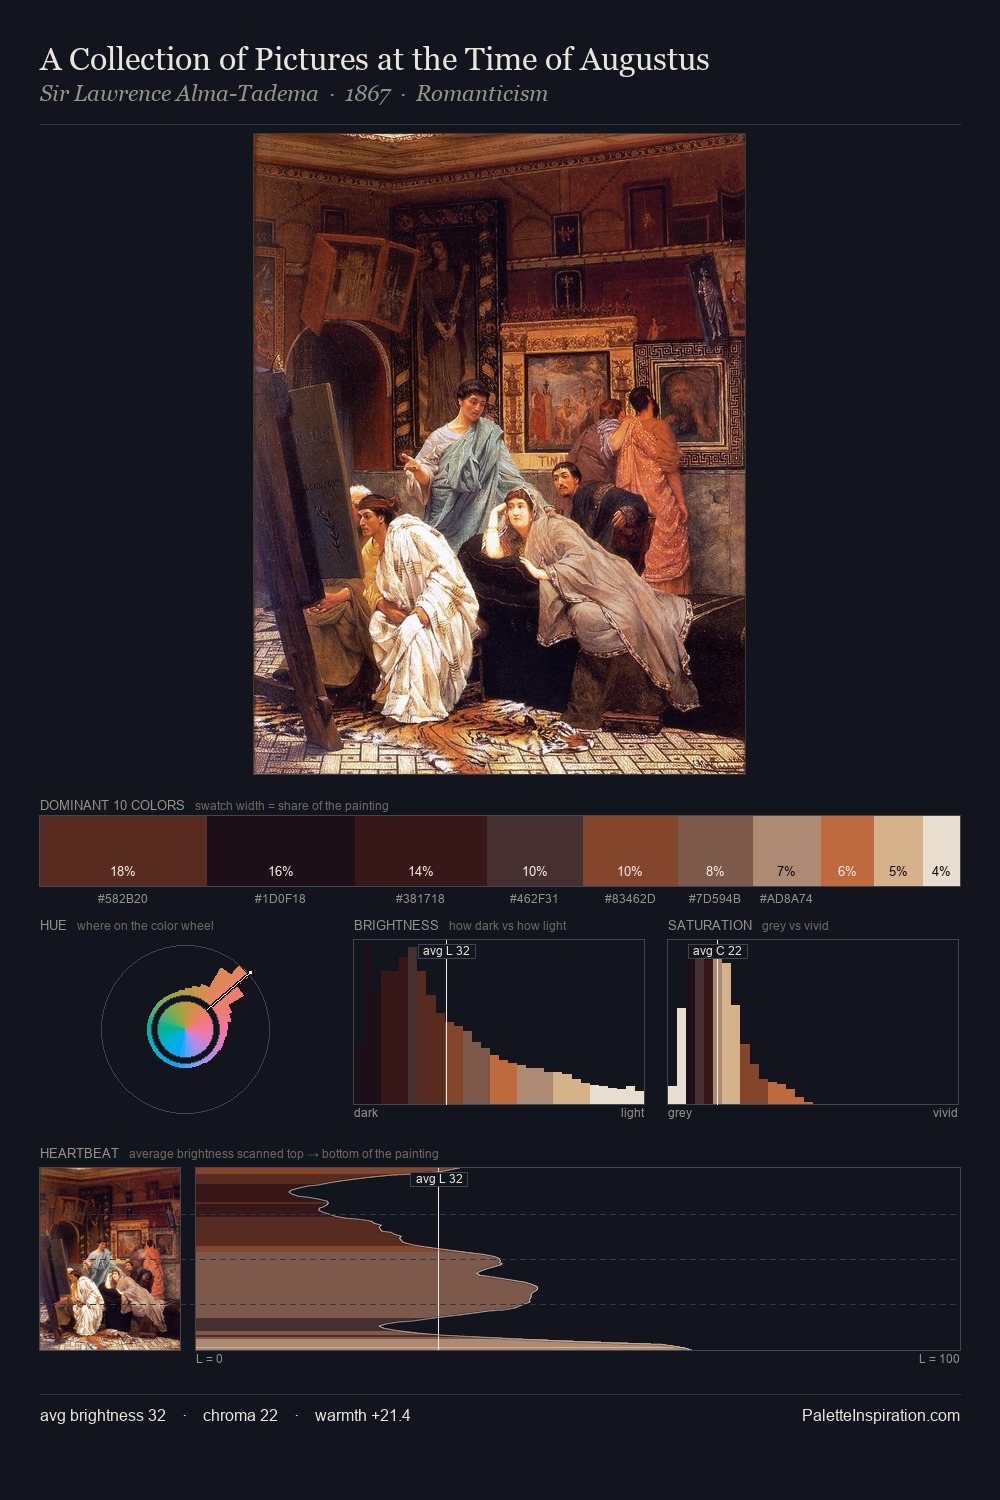This screenshot has height=1500, width=1000.
Task: Open the PaletteInspiration.com link
Action: [x=881, y=1416]
